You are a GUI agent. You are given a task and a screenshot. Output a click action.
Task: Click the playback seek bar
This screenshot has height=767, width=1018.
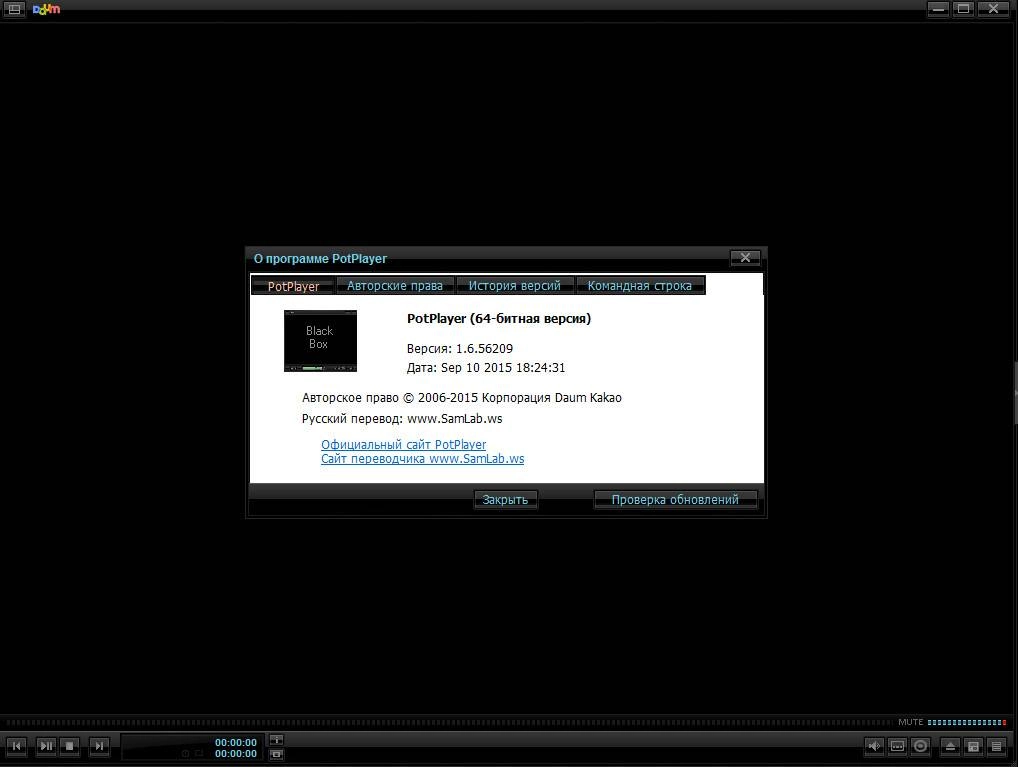pyautogui.click(x=448, y=722)
